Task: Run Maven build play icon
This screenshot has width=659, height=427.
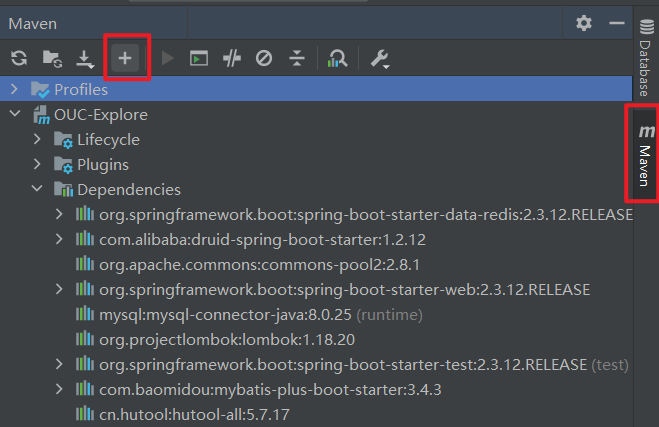Action: point(168,58)
